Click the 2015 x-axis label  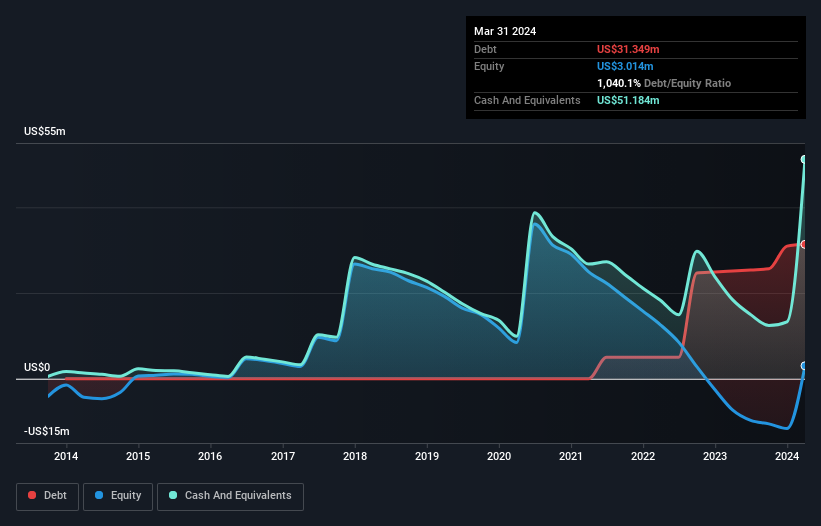click(x=138, y=456)
